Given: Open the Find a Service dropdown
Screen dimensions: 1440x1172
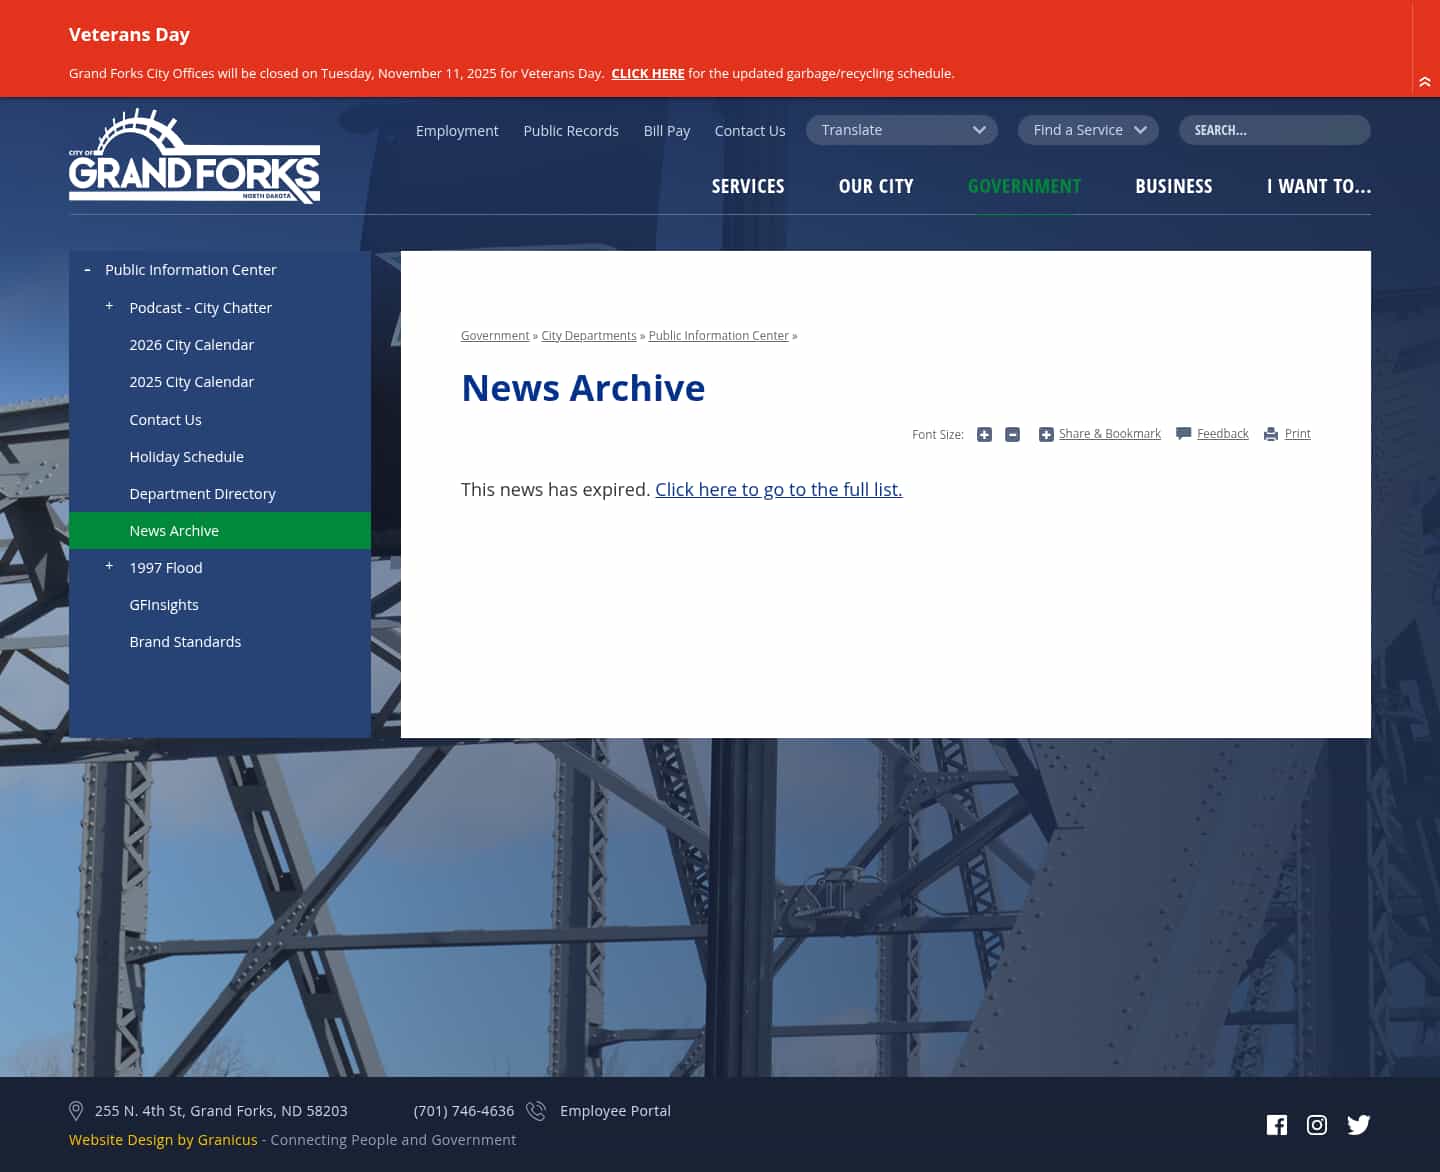Looking at the screenshot, I should click(1088, 130).
